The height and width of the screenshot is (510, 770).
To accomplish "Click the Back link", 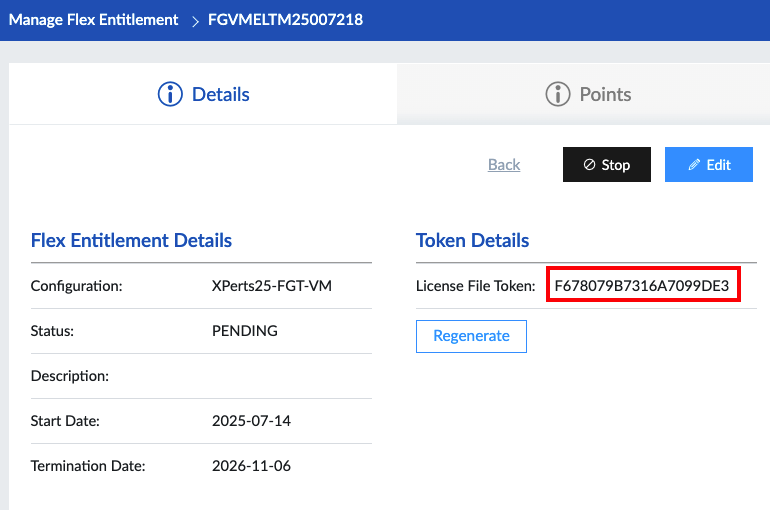I will tap(504, 164).
